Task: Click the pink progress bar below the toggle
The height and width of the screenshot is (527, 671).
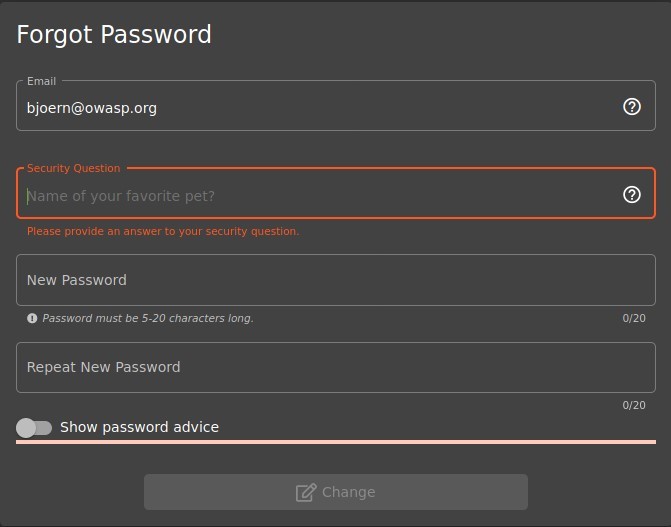Action: pyautogui.click(x=336, y=441)
